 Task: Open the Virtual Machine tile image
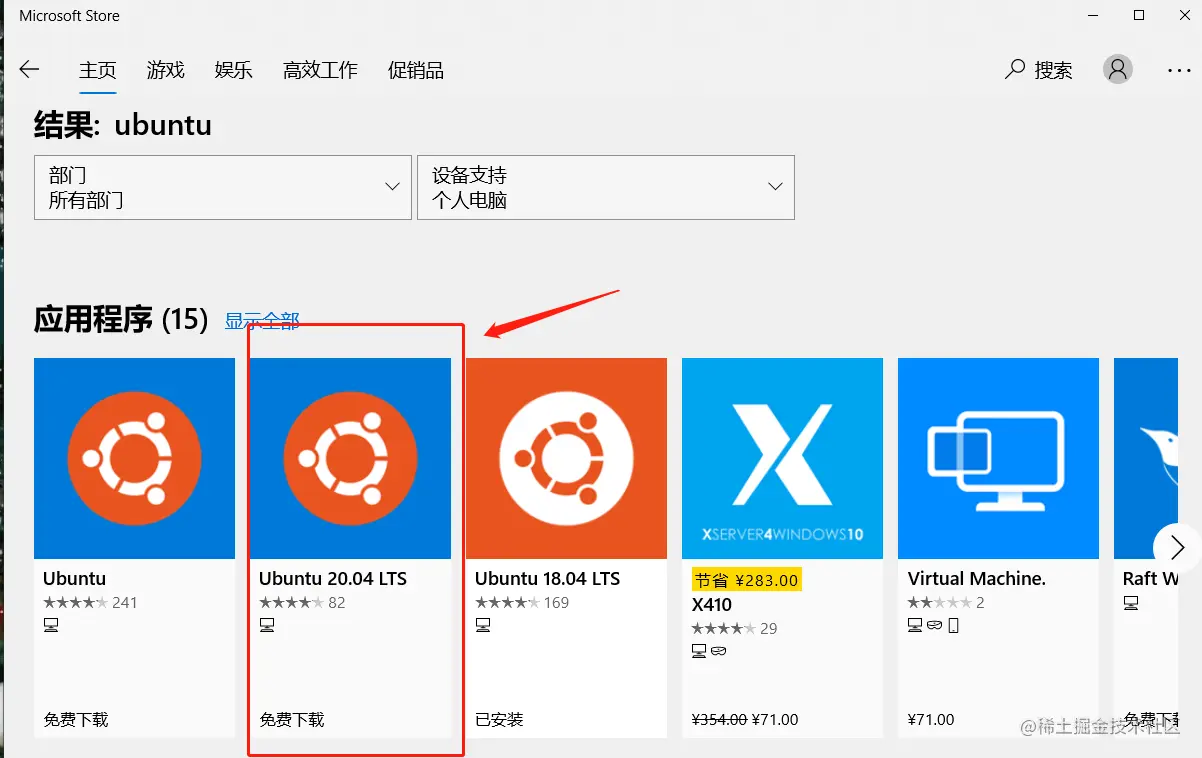(x=998, y=458)
